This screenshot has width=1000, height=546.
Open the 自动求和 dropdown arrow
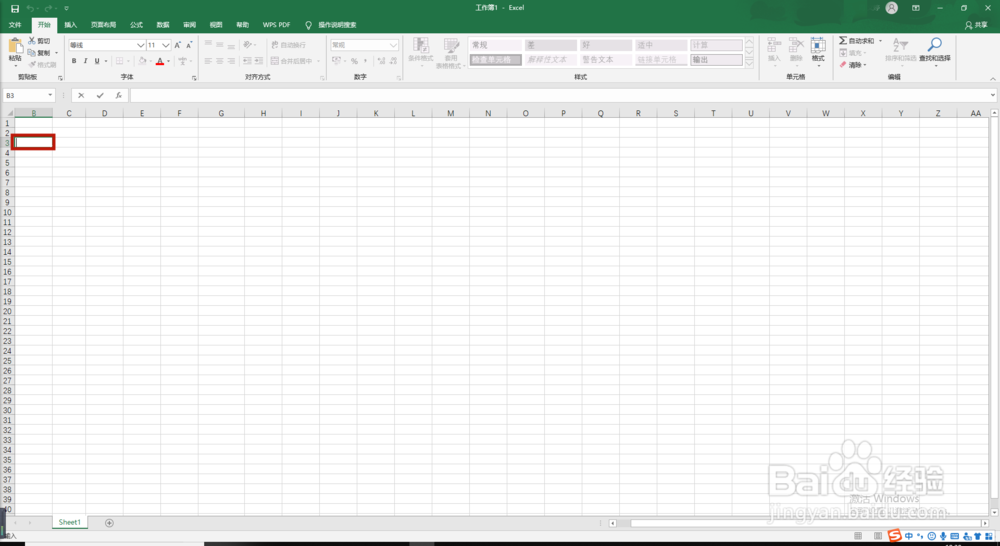[880, 41]
